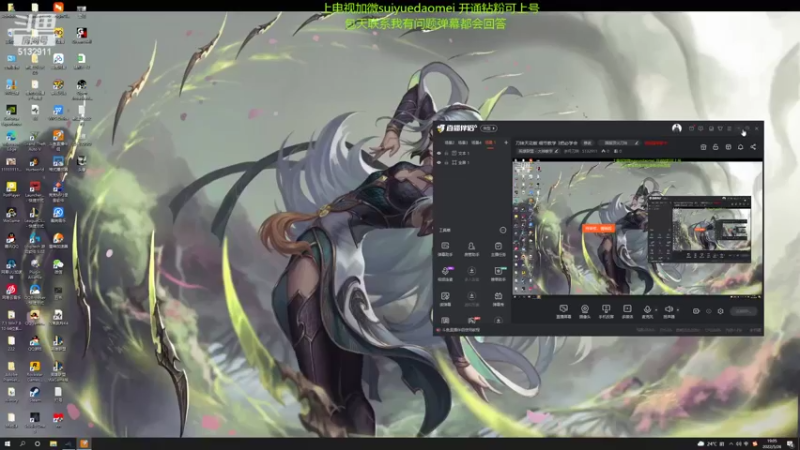Viewport: 800px width, 450px height.
Task: Click the stream preview thumbnail in companion
Action: click(x=637, y=228)
